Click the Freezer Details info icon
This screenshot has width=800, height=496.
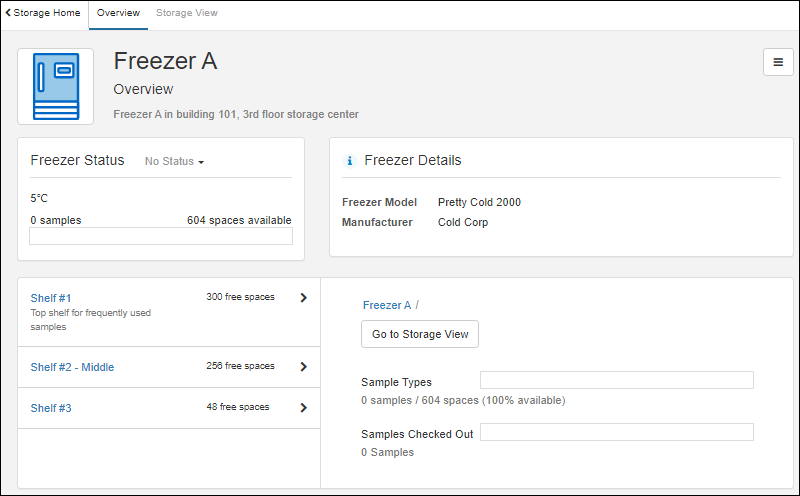(349, 161)
